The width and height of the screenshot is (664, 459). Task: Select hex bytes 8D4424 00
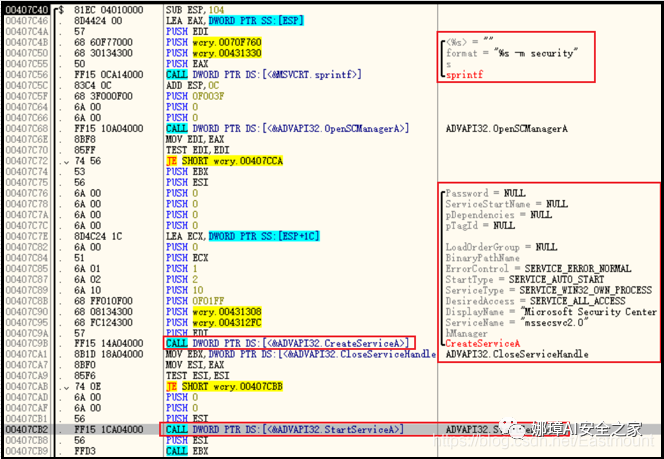(98, 20)
